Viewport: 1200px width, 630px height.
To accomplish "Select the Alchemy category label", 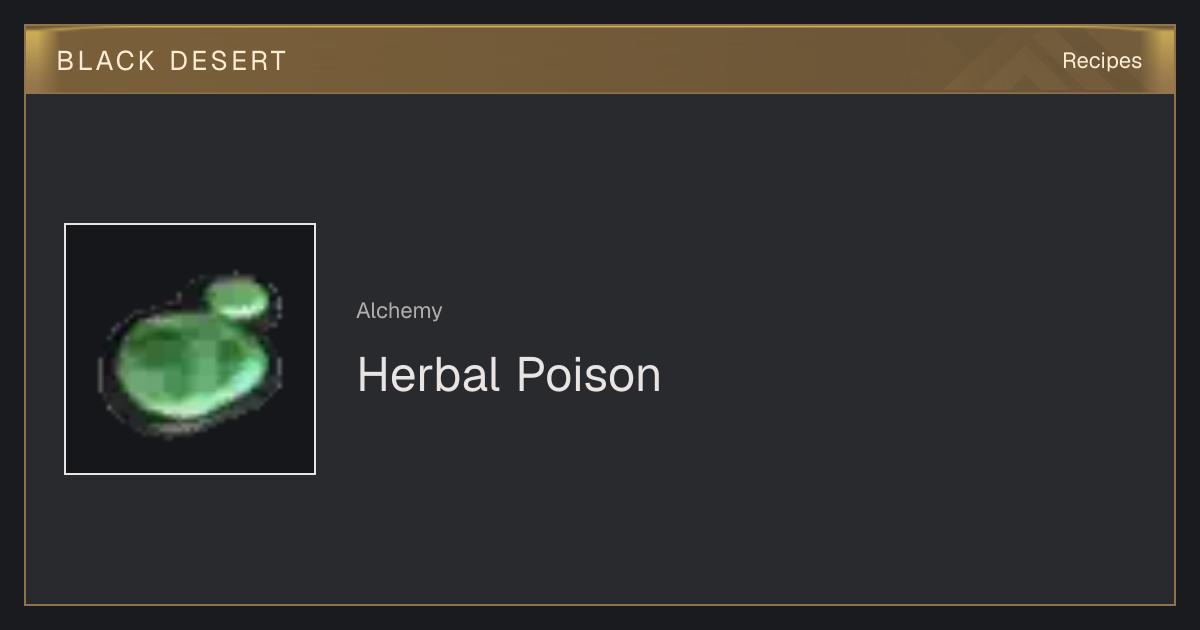I will (399, 311).
